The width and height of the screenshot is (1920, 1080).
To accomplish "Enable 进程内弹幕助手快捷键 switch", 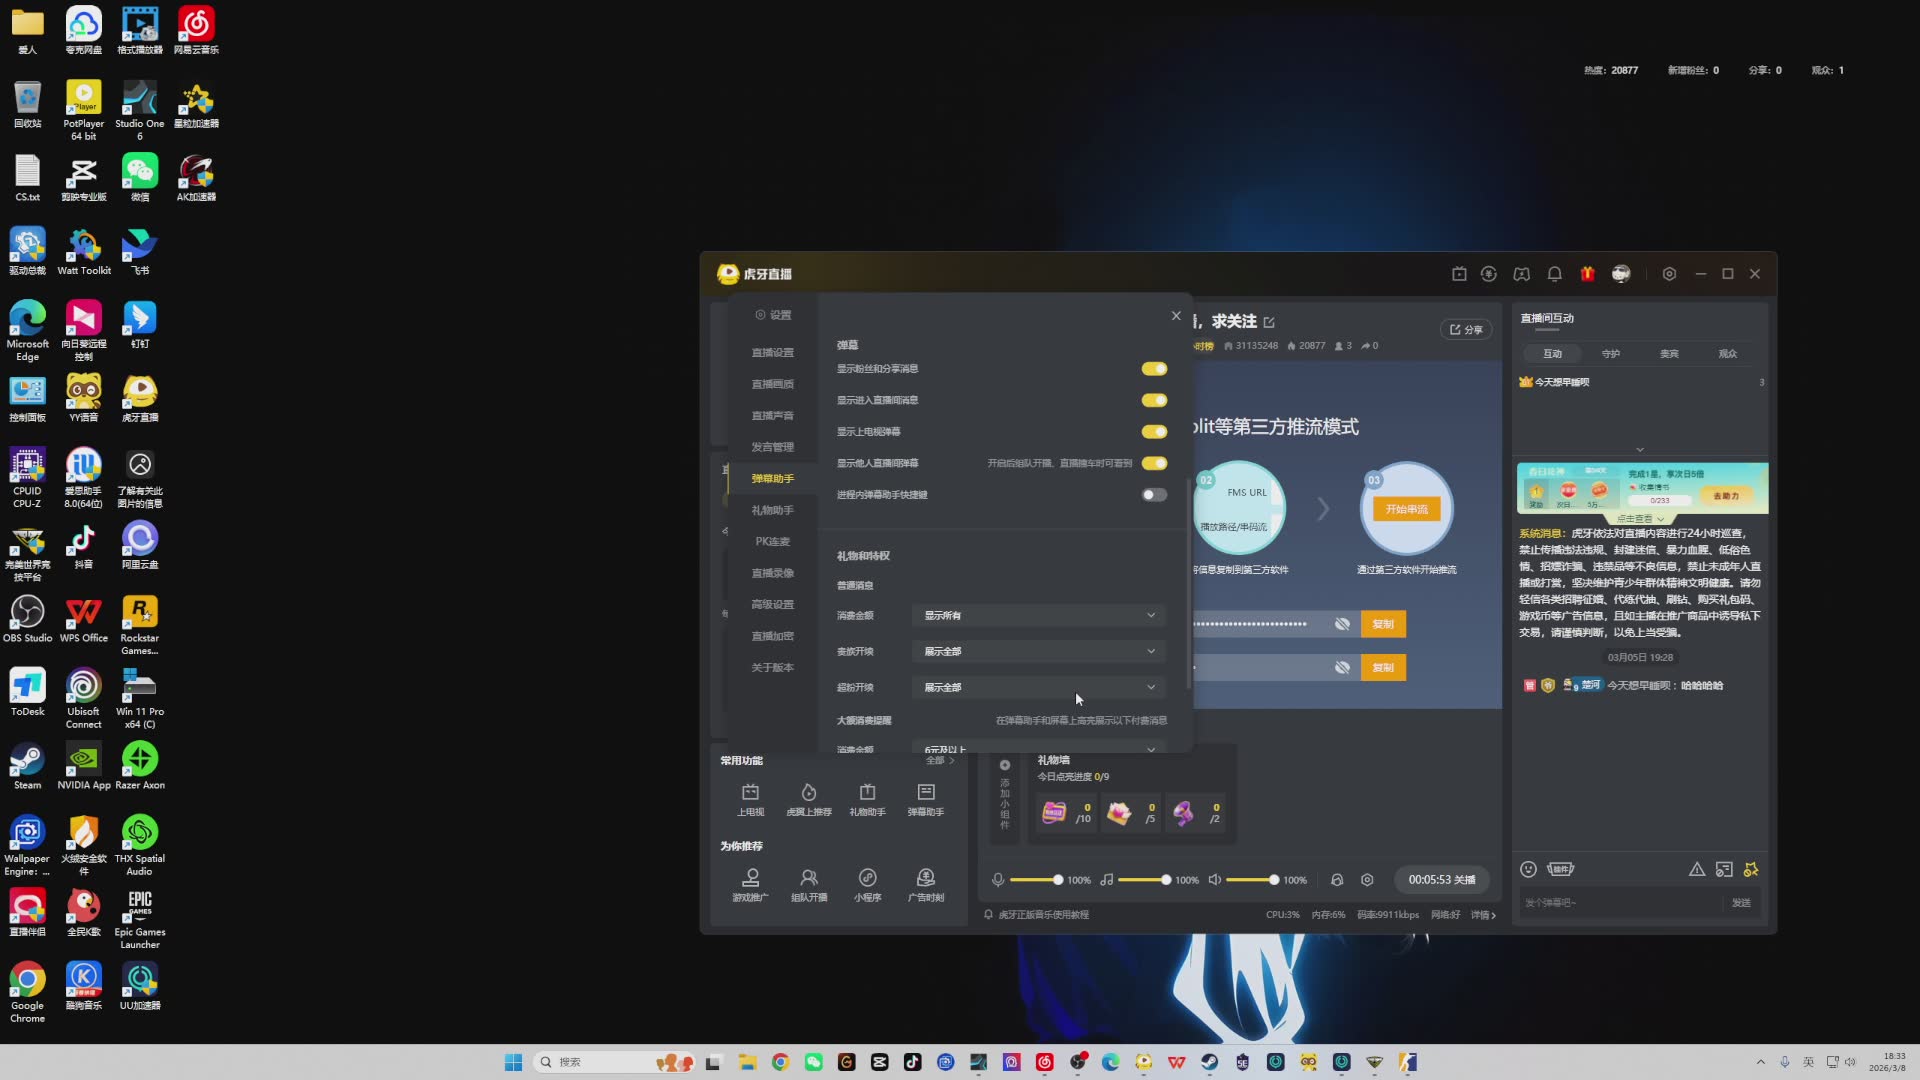I will click(x=1154, y=495).
